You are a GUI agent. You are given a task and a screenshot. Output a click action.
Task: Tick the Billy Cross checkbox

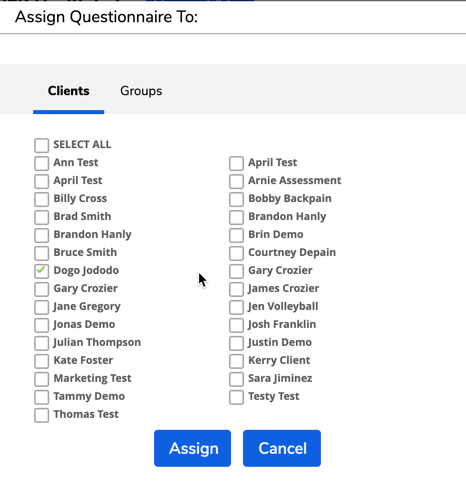tap(41, 199)
